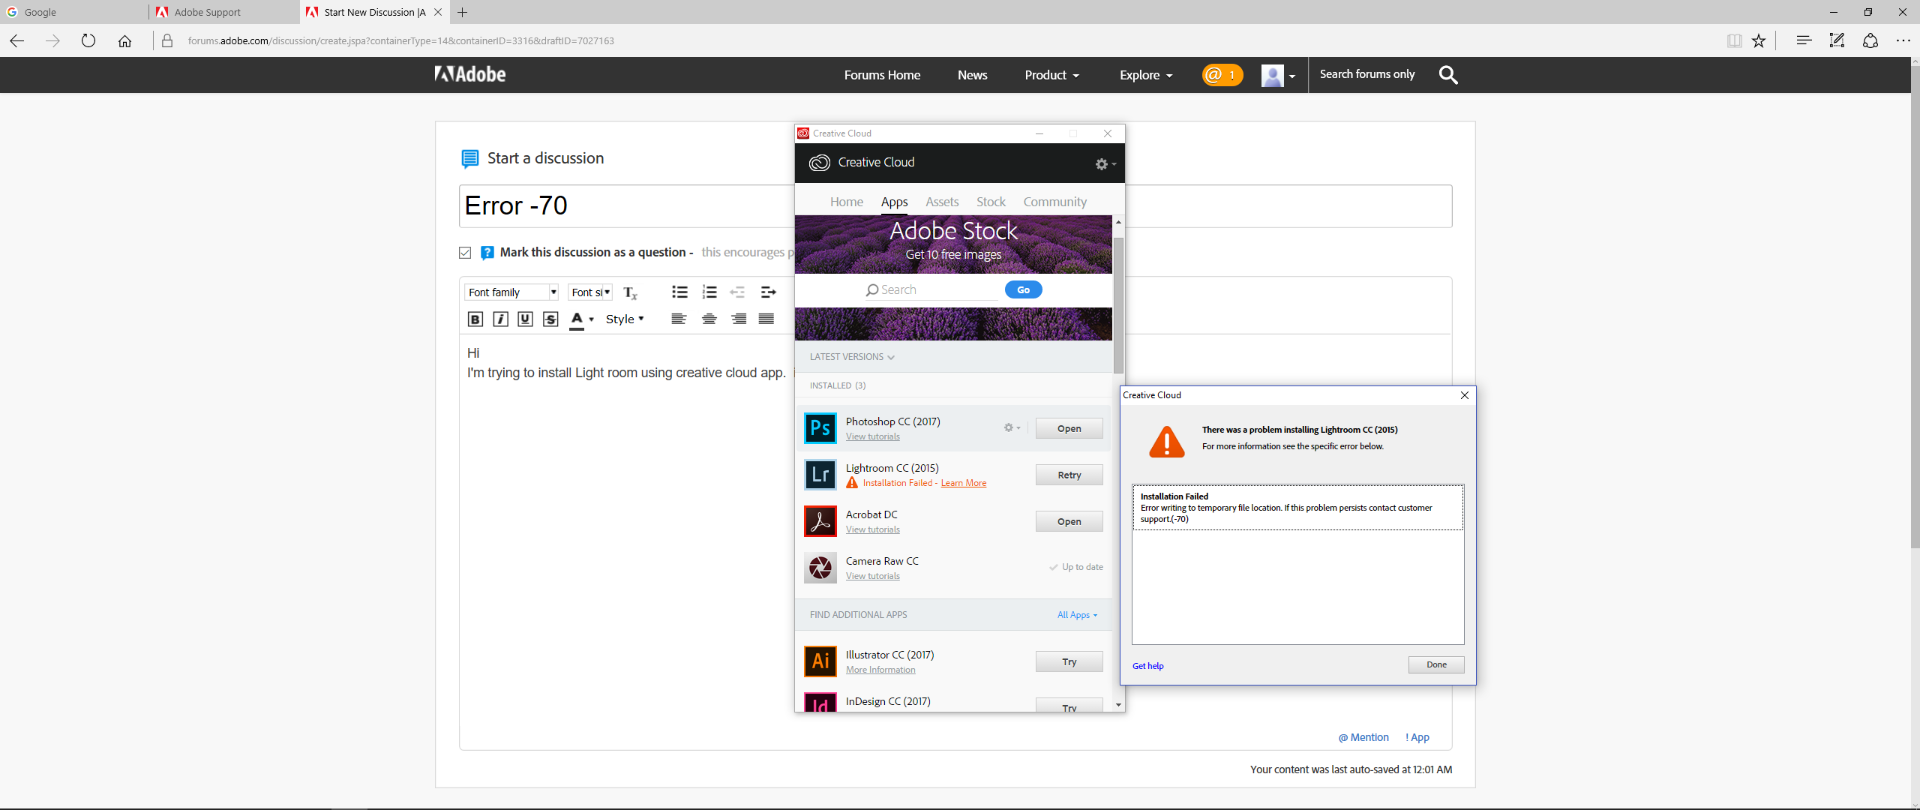The width and height of the screenshot is (1920, 810).
Task: Click the discussion title field 'Error -70'
Action: (955, 206)
